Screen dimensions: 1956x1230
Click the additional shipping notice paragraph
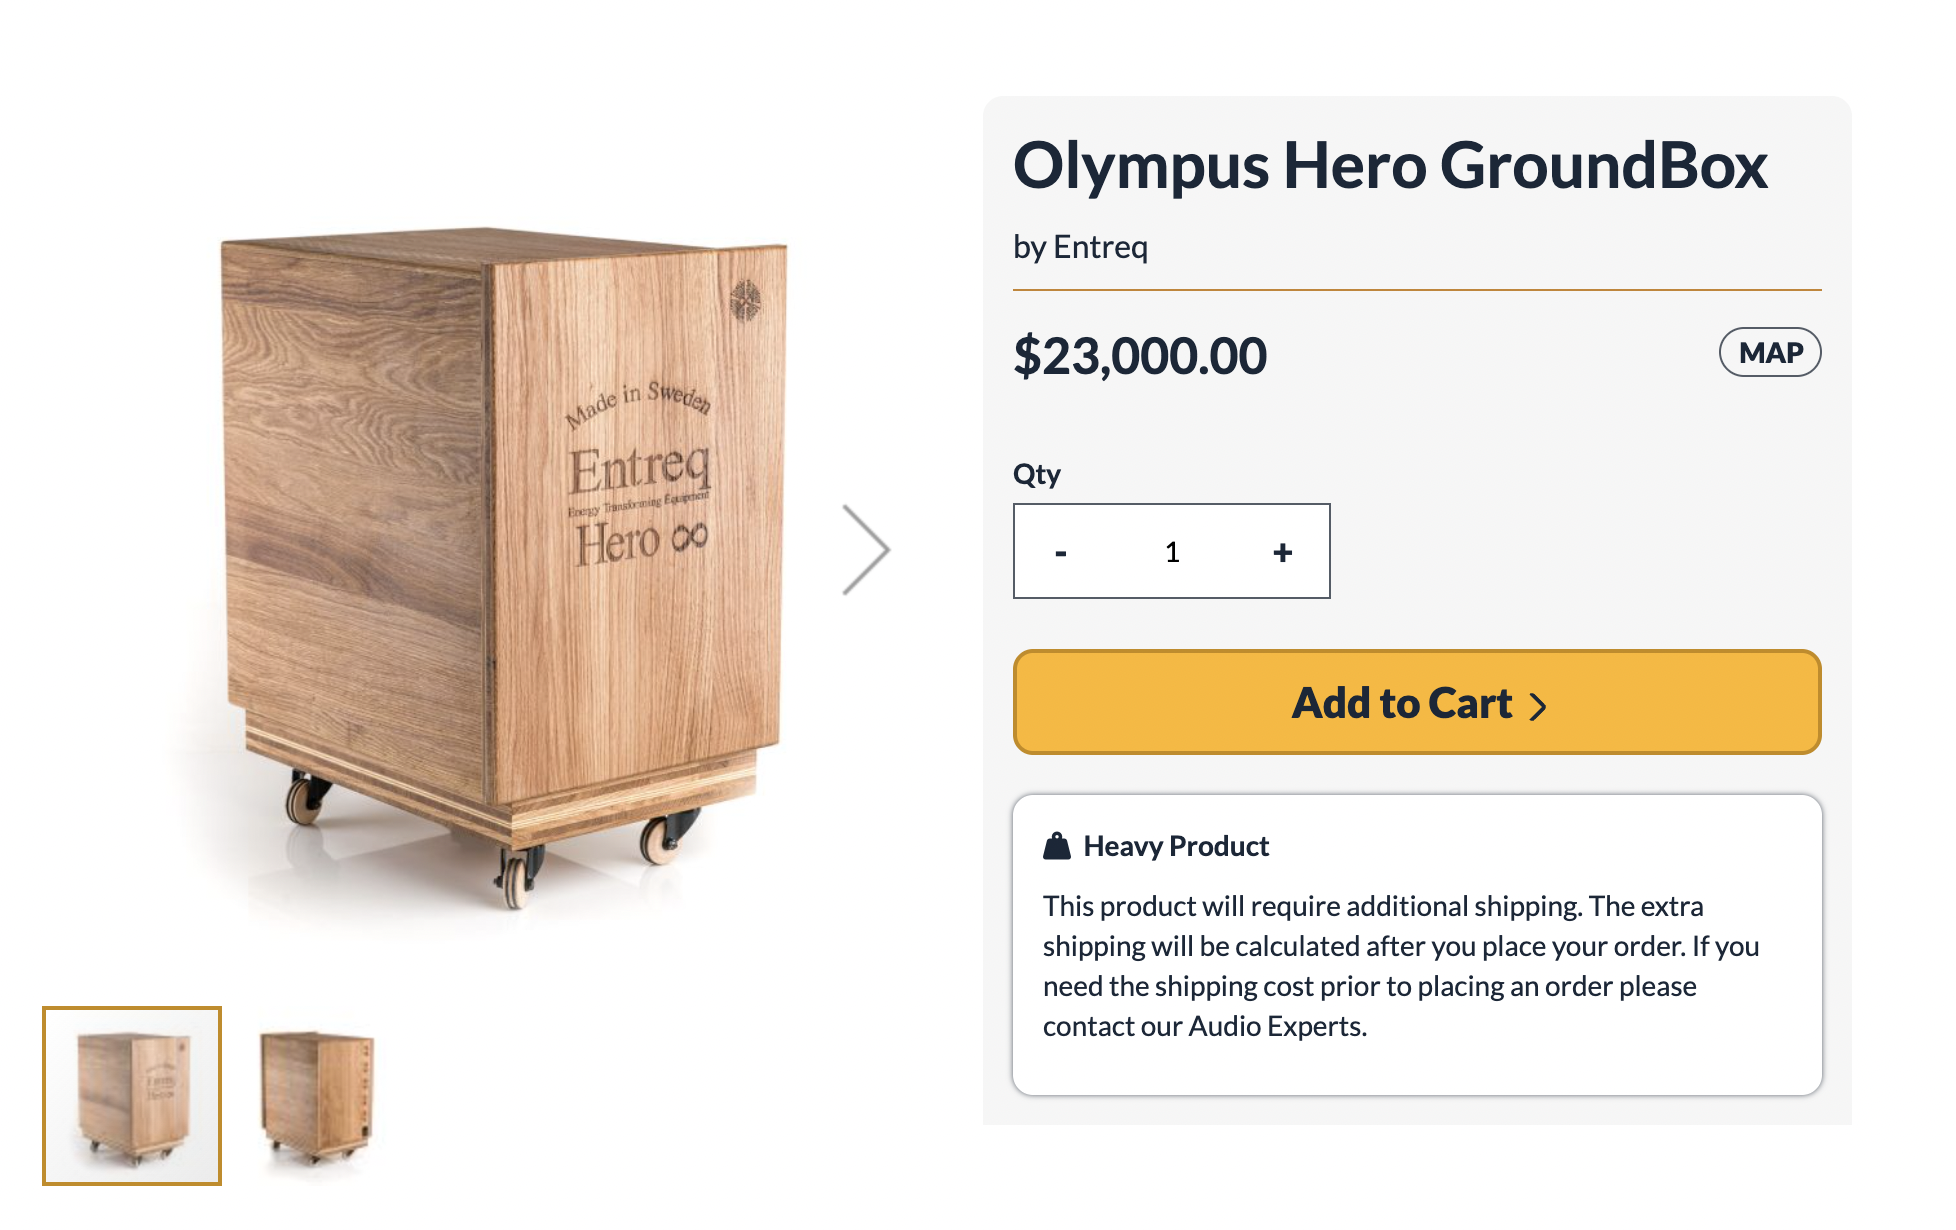coord(1400,965)
